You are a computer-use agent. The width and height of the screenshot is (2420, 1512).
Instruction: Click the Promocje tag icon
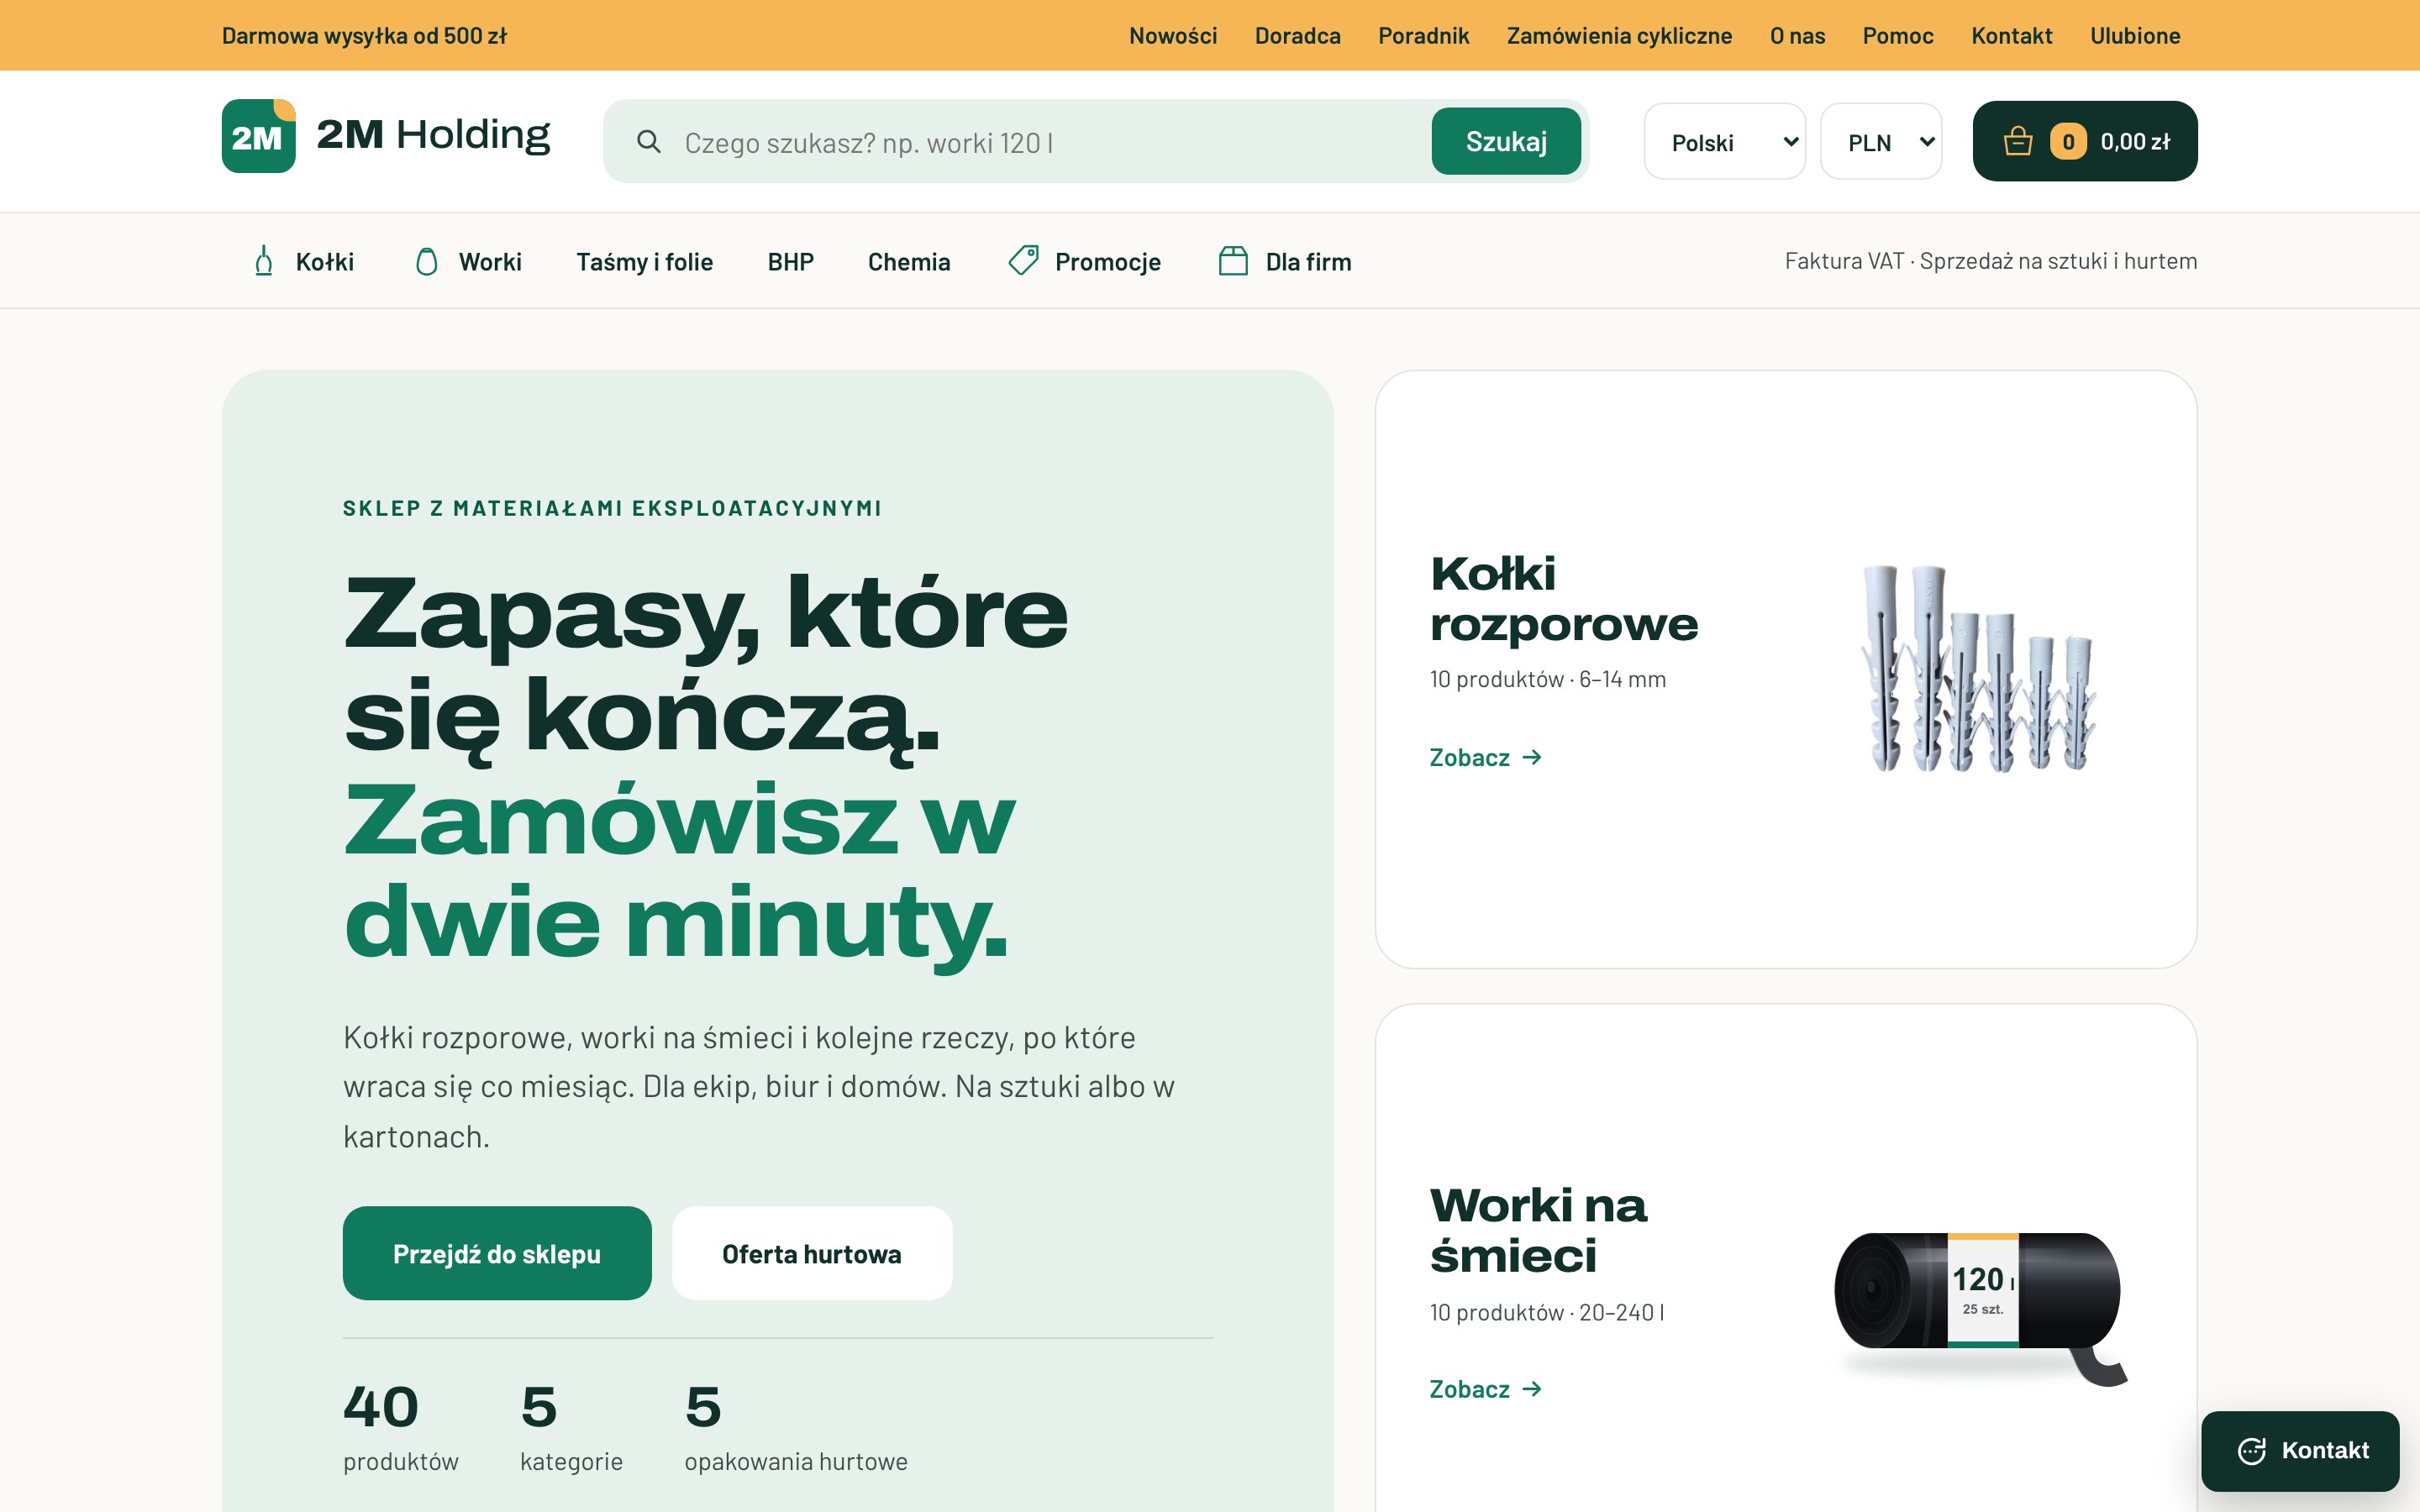click(1023, 261)
